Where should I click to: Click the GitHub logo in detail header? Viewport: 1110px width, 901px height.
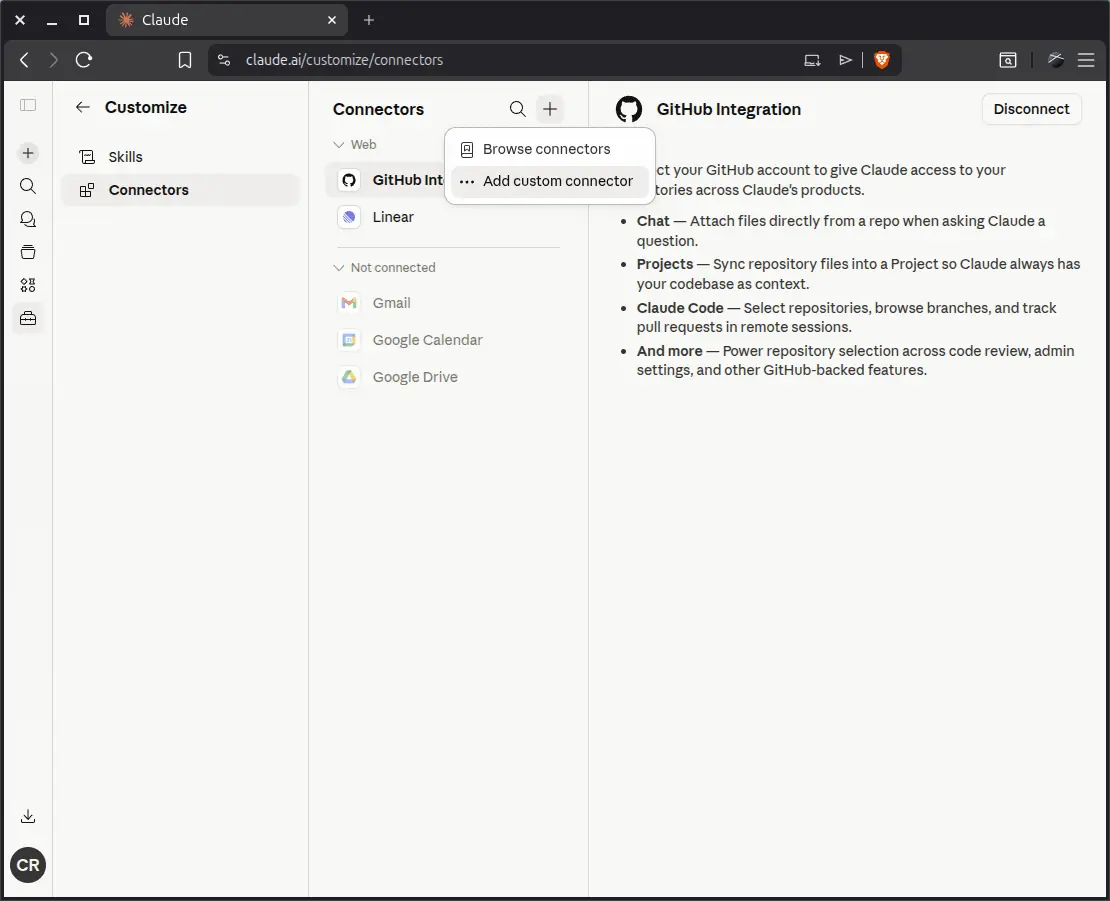[x=629, y=109]
